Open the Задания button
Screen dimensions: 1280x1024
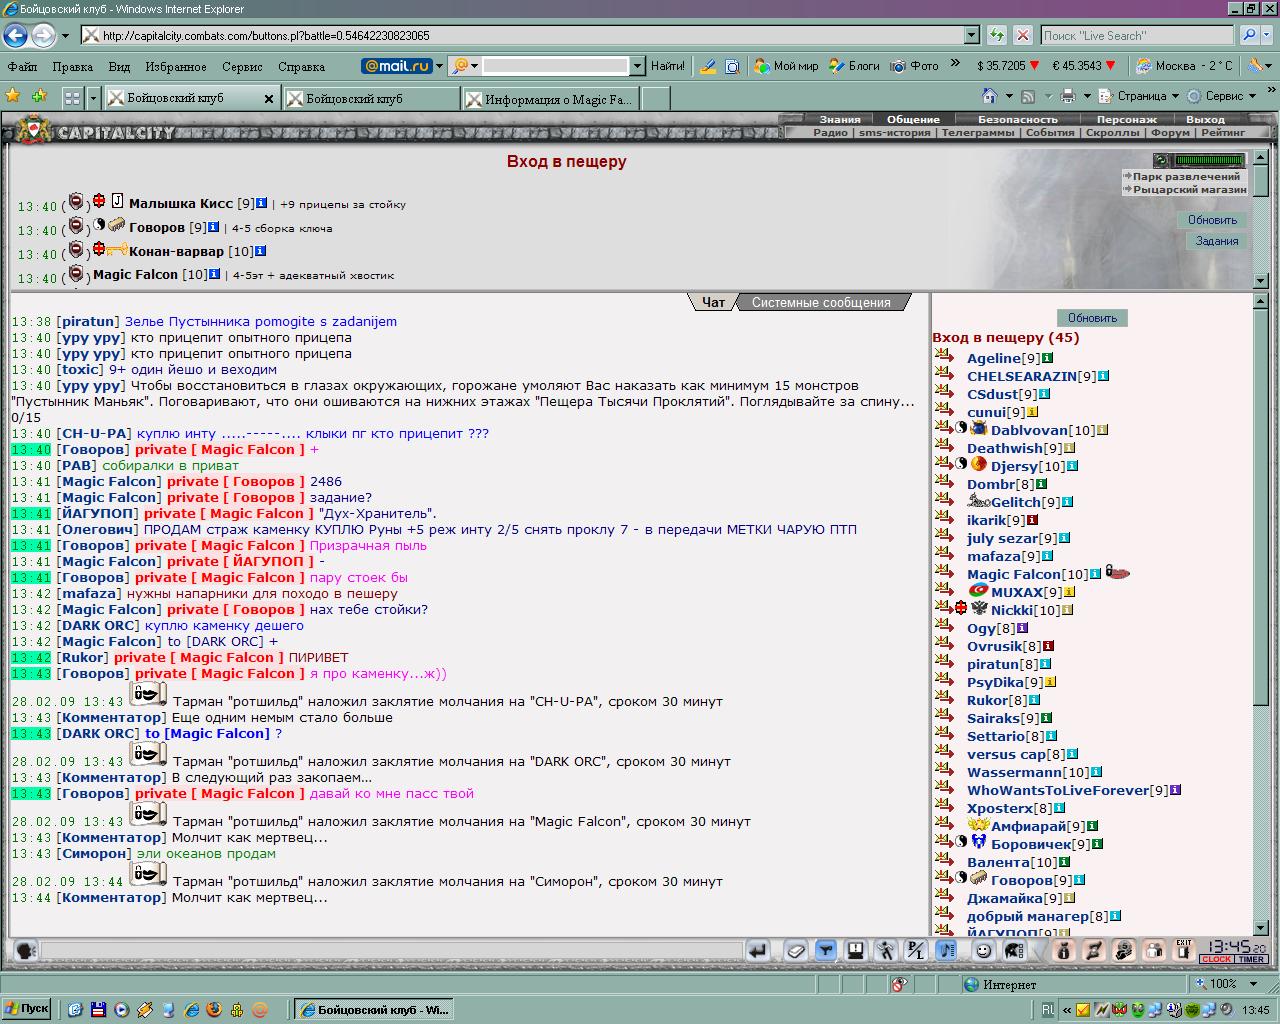click(x=1216, y=241)
